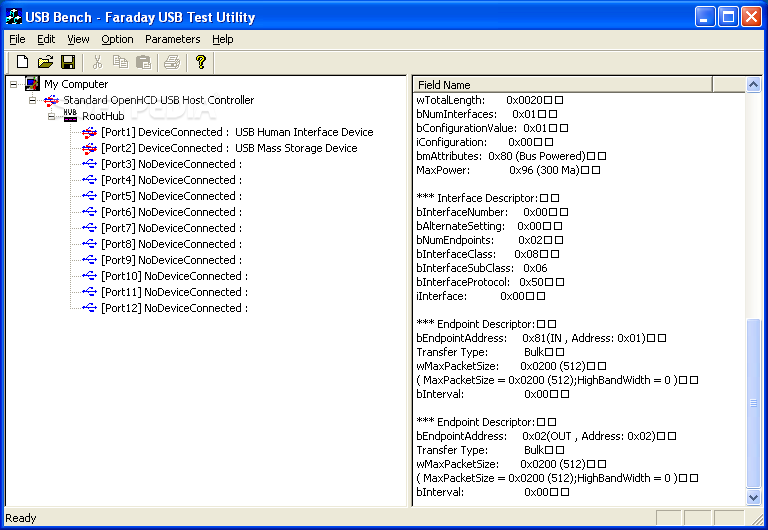
Task: Open the Edit menu
Action: pos(46,39)
